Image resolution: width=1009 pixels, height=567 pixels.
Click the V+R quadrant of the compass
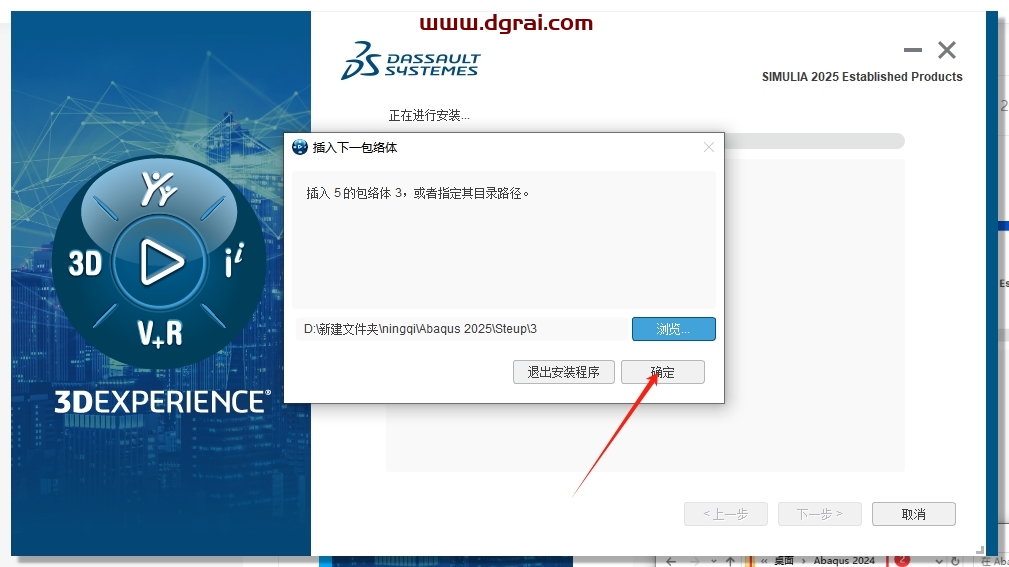pos(160,334)
